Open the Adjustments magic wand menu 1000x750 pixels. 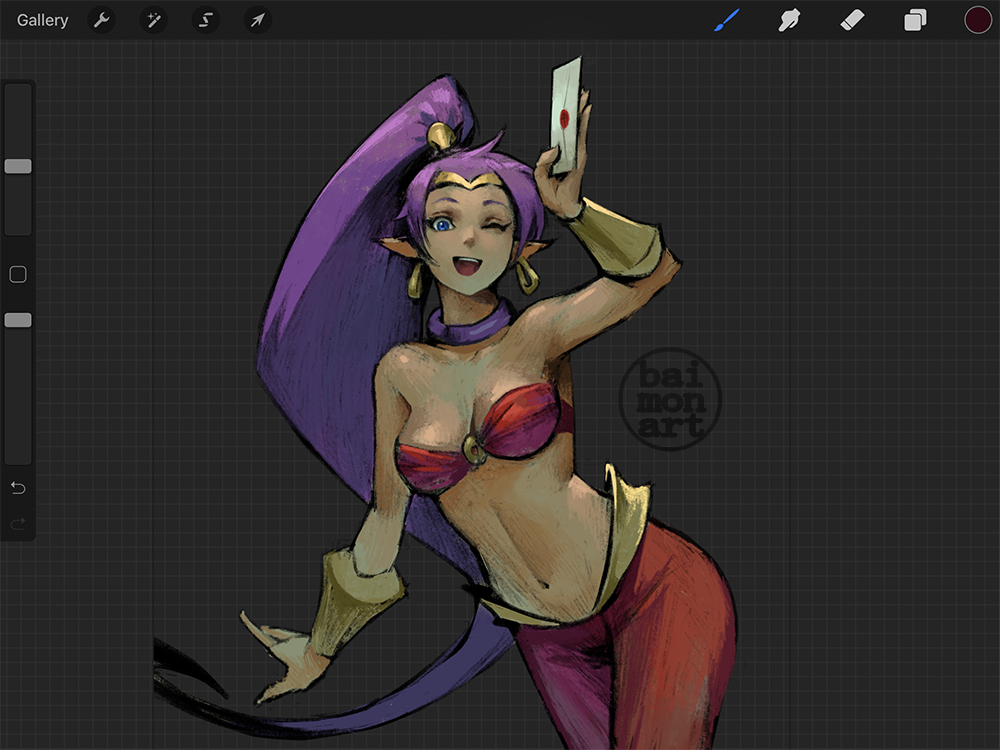click(x=154, y=20)
